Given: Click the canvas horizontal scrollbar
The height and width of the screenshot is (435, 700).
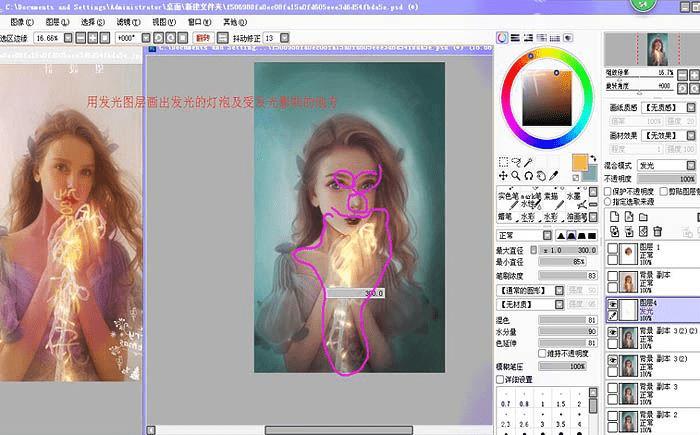Looking at the screenshot, I should coord(339,430).
